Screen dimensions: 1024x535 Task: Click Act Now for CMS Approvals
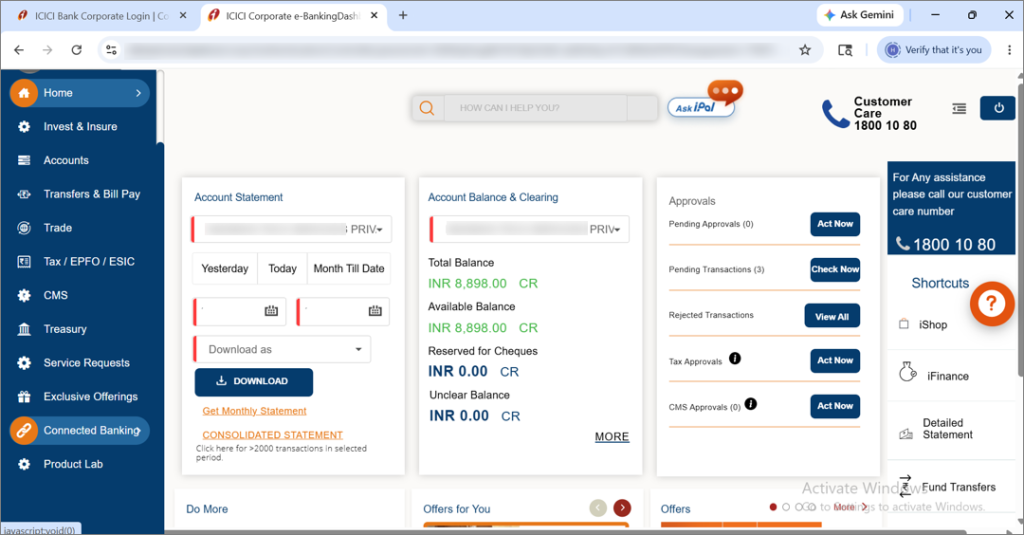(835, 406)
